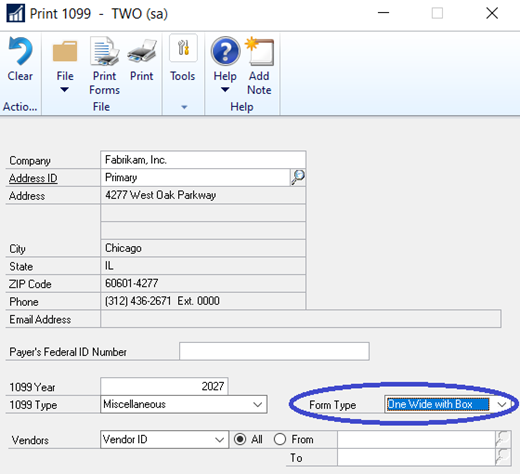The image size is (520, 474).
Task: Expand the Tools group arrow
Action: pos(184,107)
